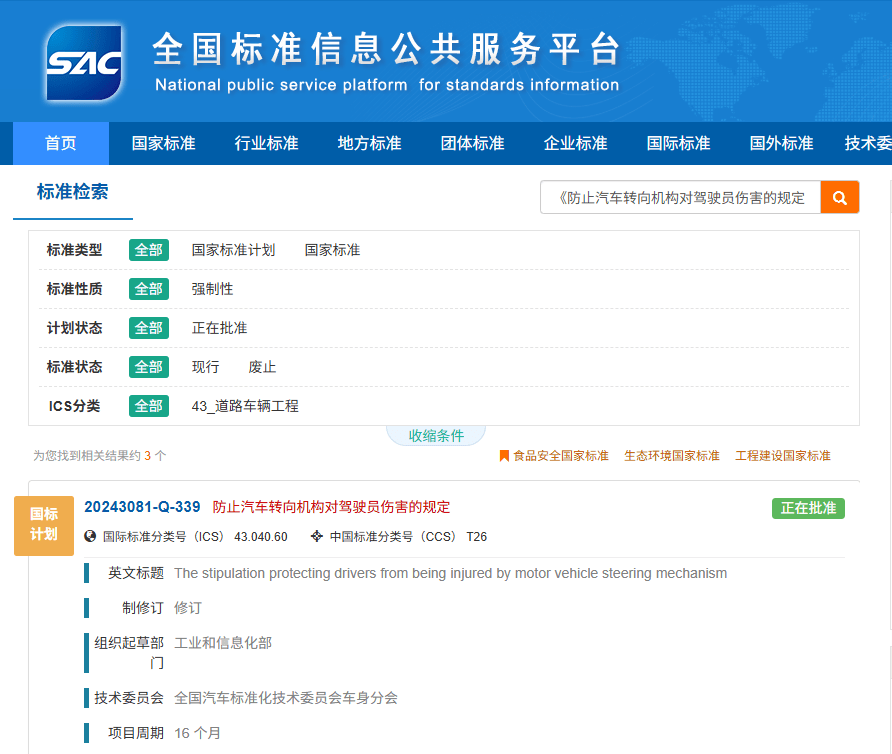Select the 现行 standard status filter
892x754 pixels.
205,367
